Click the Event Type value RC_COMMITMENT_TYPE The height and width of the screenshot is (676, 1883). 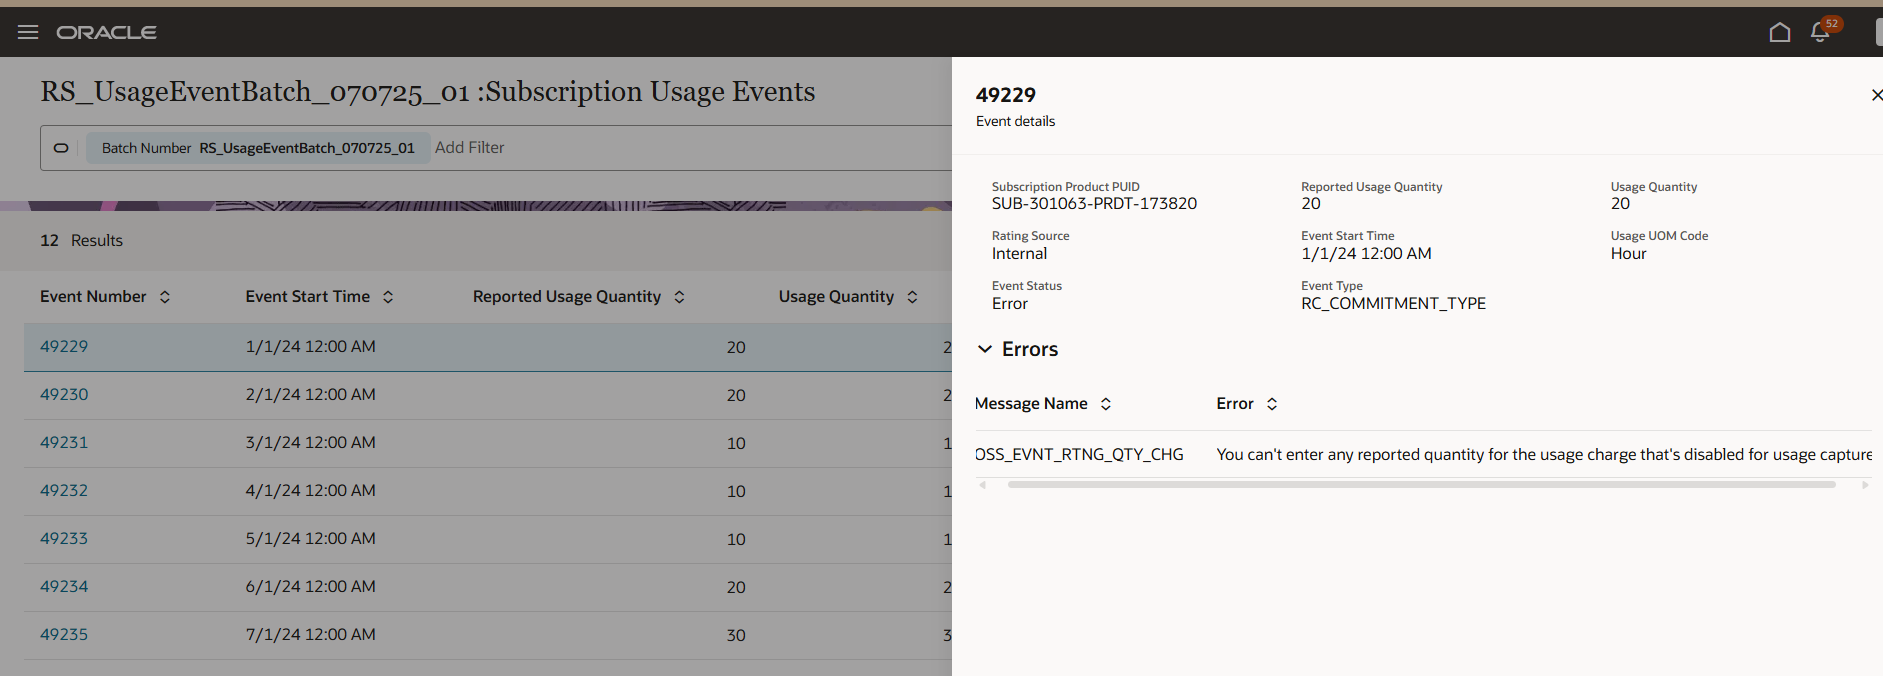coord(1393,304)
